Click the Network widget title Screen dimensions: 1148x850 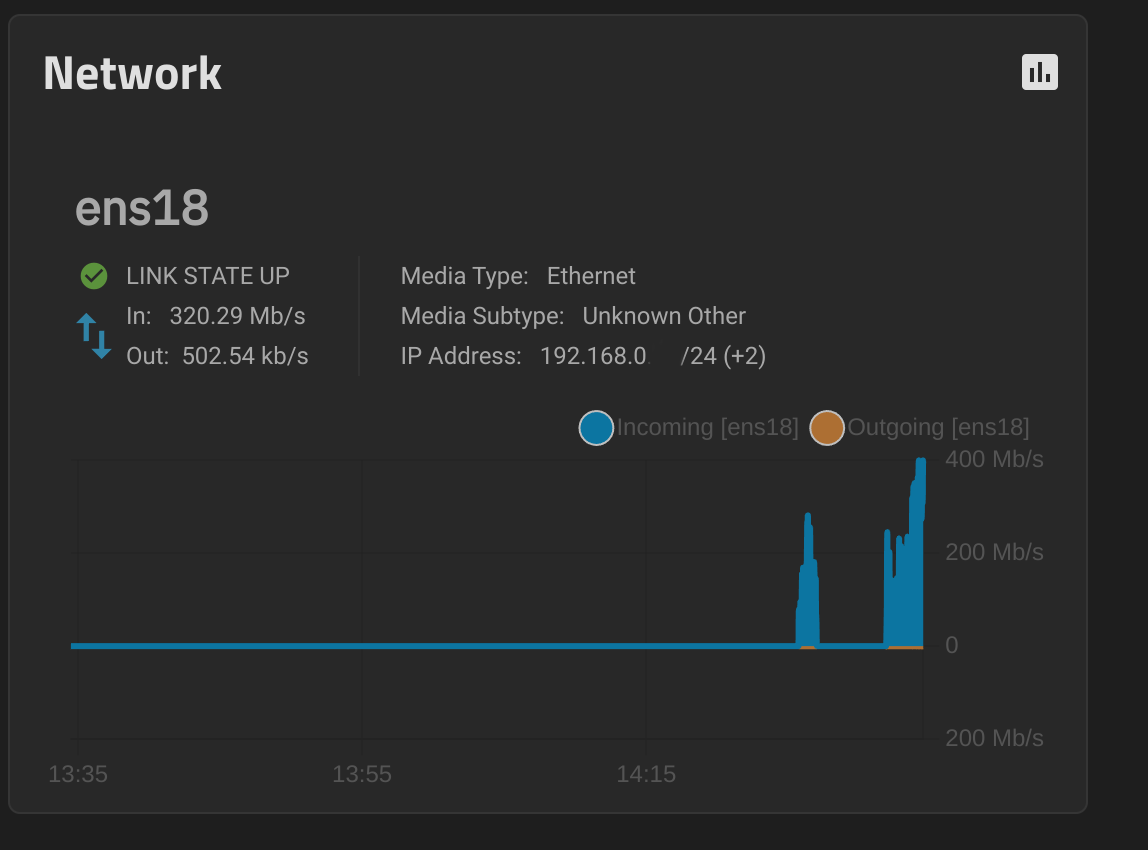point(133,73)
